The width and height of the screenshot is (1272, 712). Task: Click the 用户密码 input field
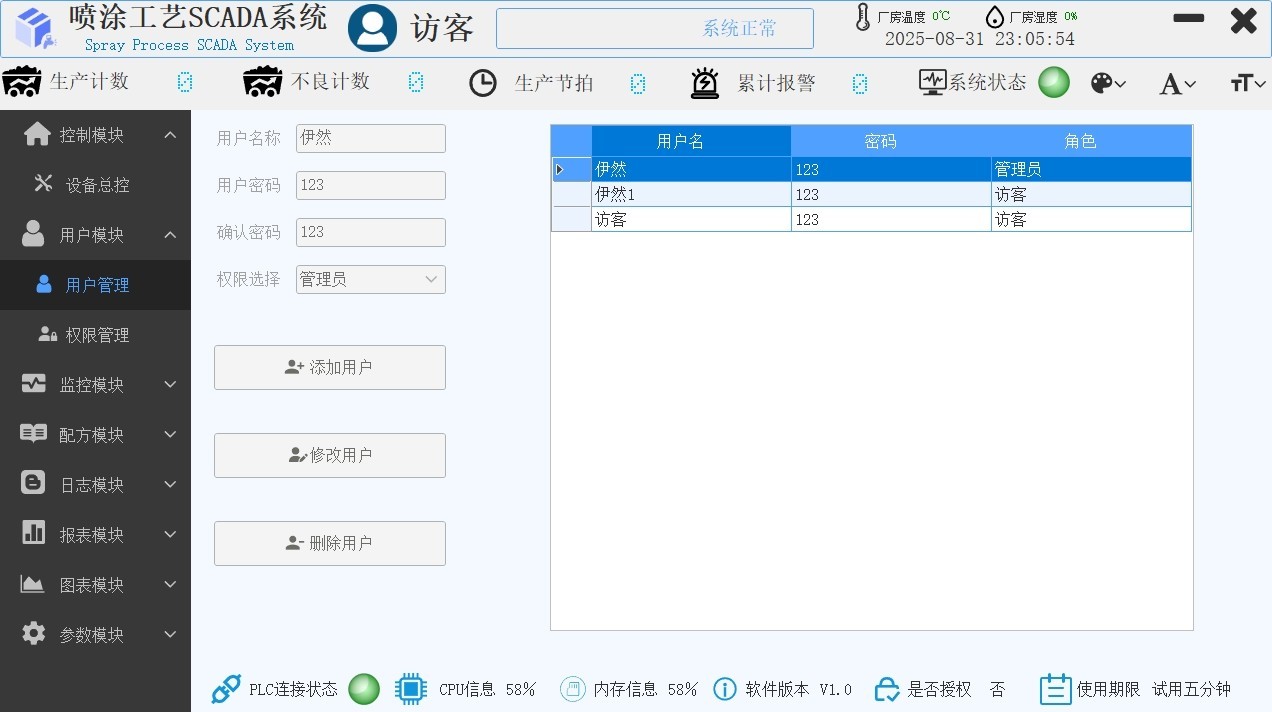point(371,185)
